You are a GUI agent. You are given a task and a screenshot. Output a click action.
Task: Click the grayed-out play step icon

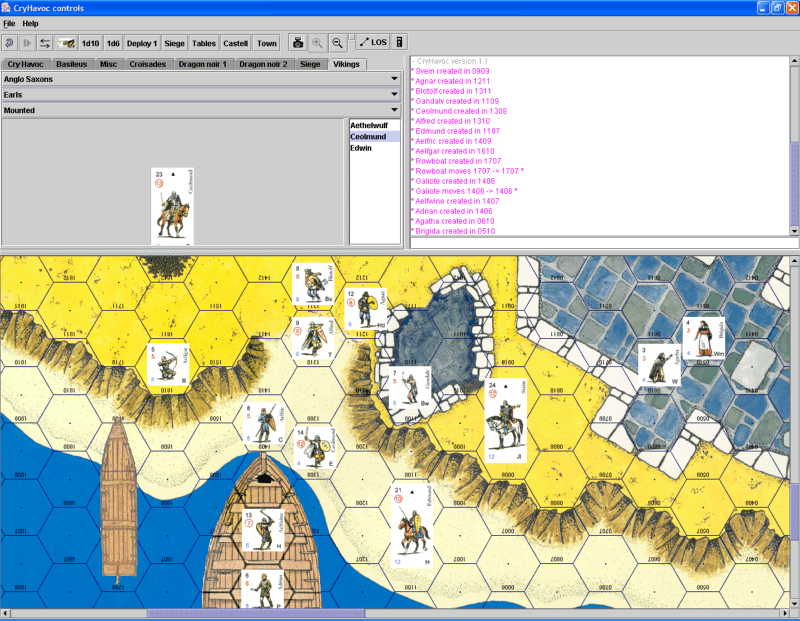[x=27, y=43]
